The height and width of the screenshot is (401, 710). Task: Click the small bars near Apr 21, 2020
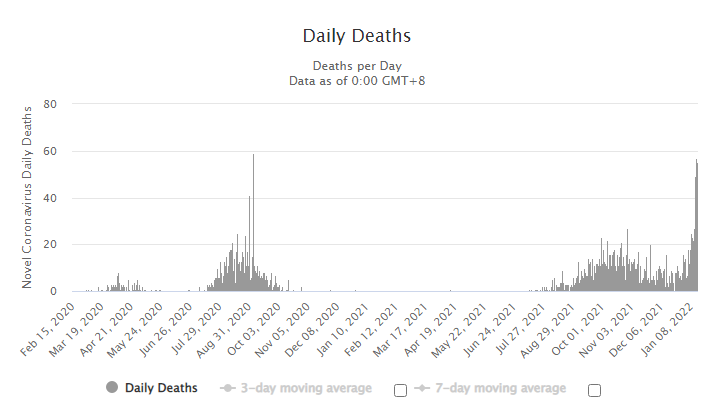point(119,283)
